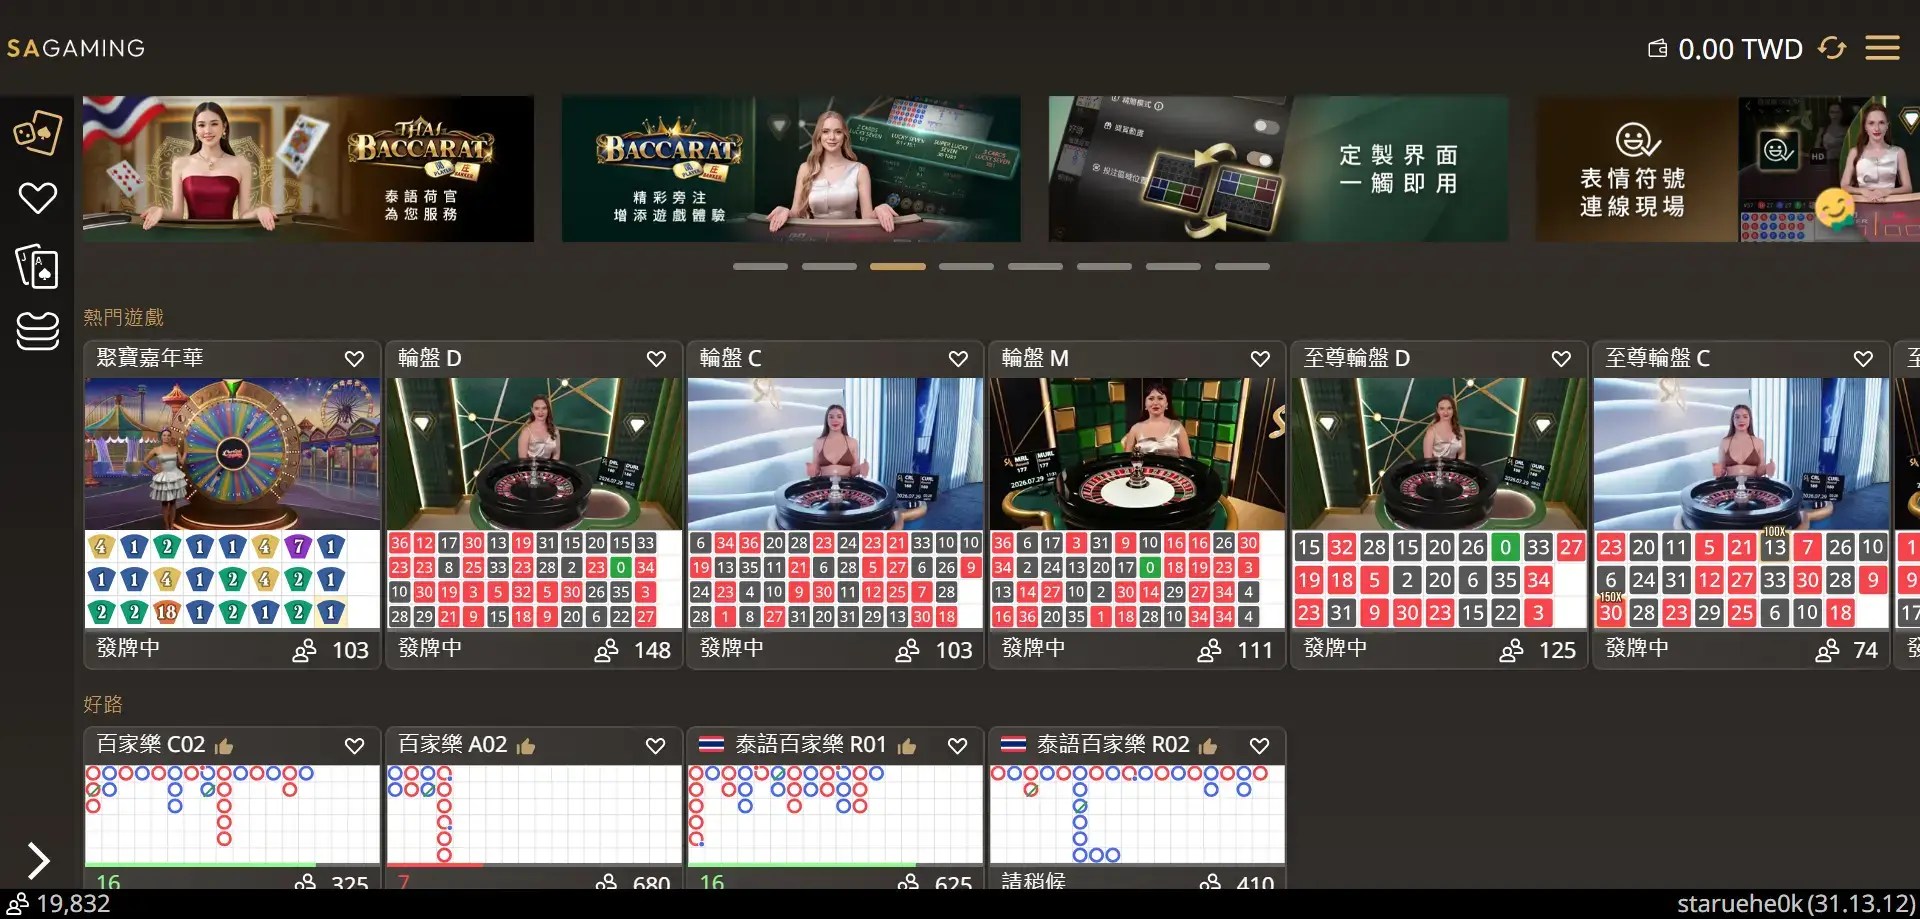Expand the sidebar with the arrow chevron
The height and width of the screenshot is (919, 1920).
(38, 860)
